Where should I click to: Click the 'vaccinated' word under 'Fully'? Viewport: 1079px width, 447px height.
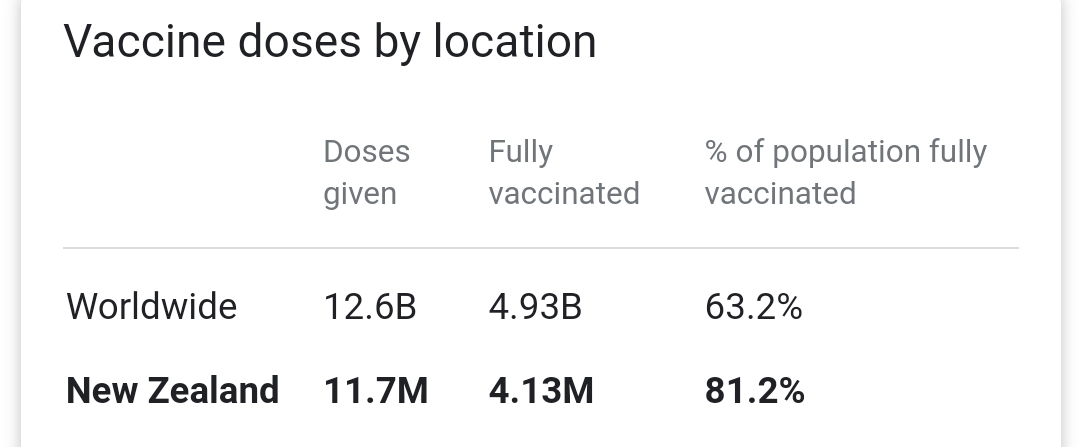pos(564,193)
